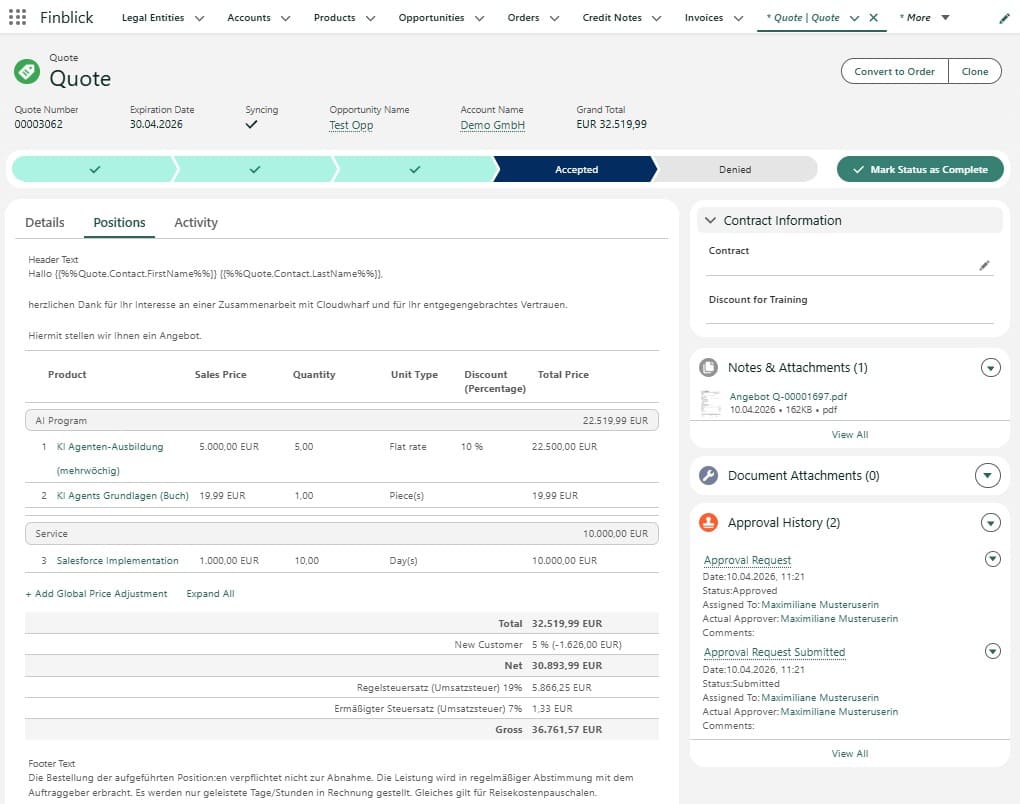
Task: Click View All under Notes & Attachments
Action: click(850, 435)
